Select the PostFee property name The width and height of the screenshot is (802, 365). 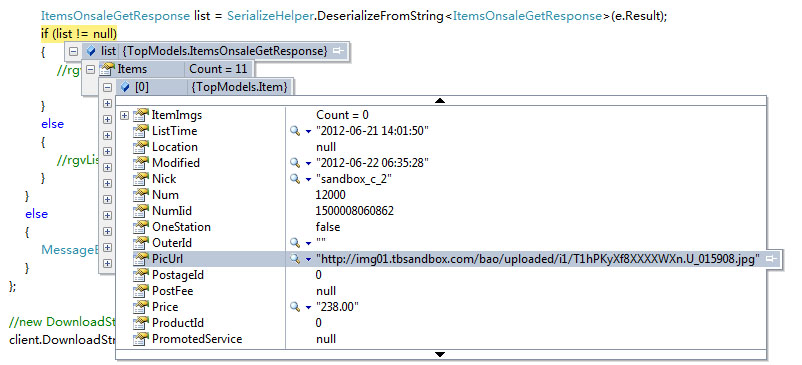click(172, 291)
